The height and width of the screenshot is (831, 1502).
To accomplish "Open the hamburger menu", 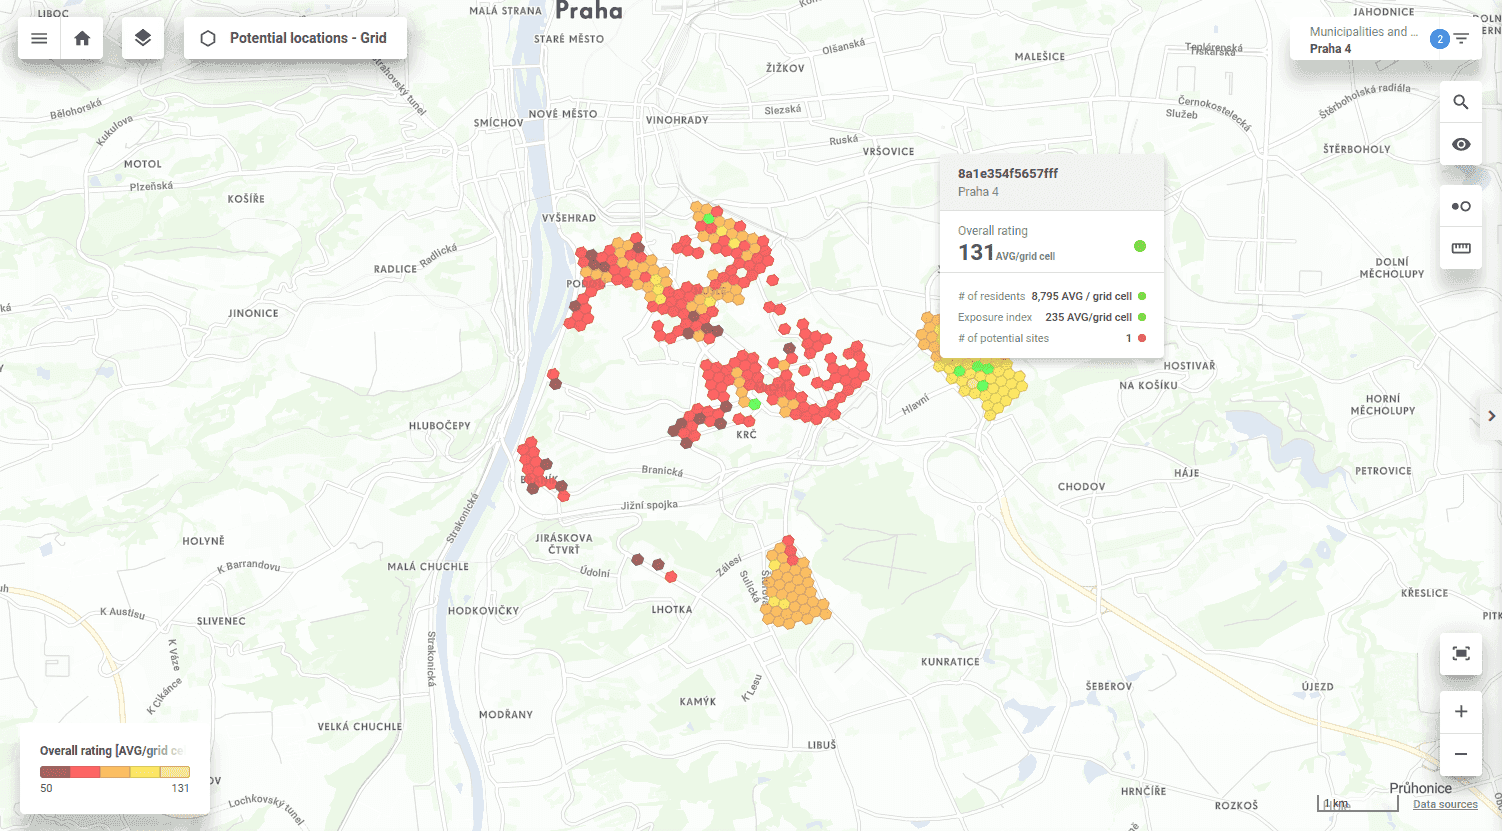I will click(38, 38).
